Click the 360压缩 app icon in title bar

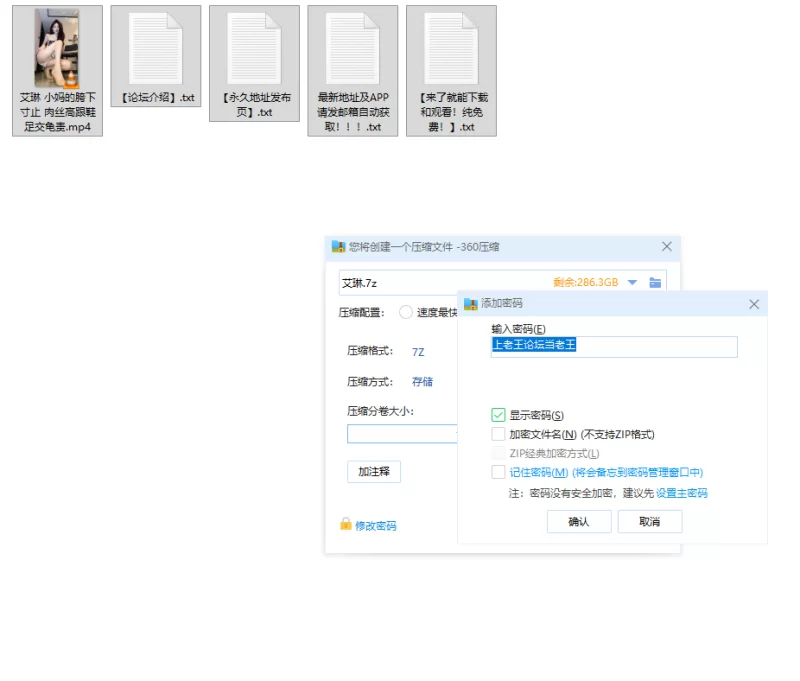[x=338, y=247]
